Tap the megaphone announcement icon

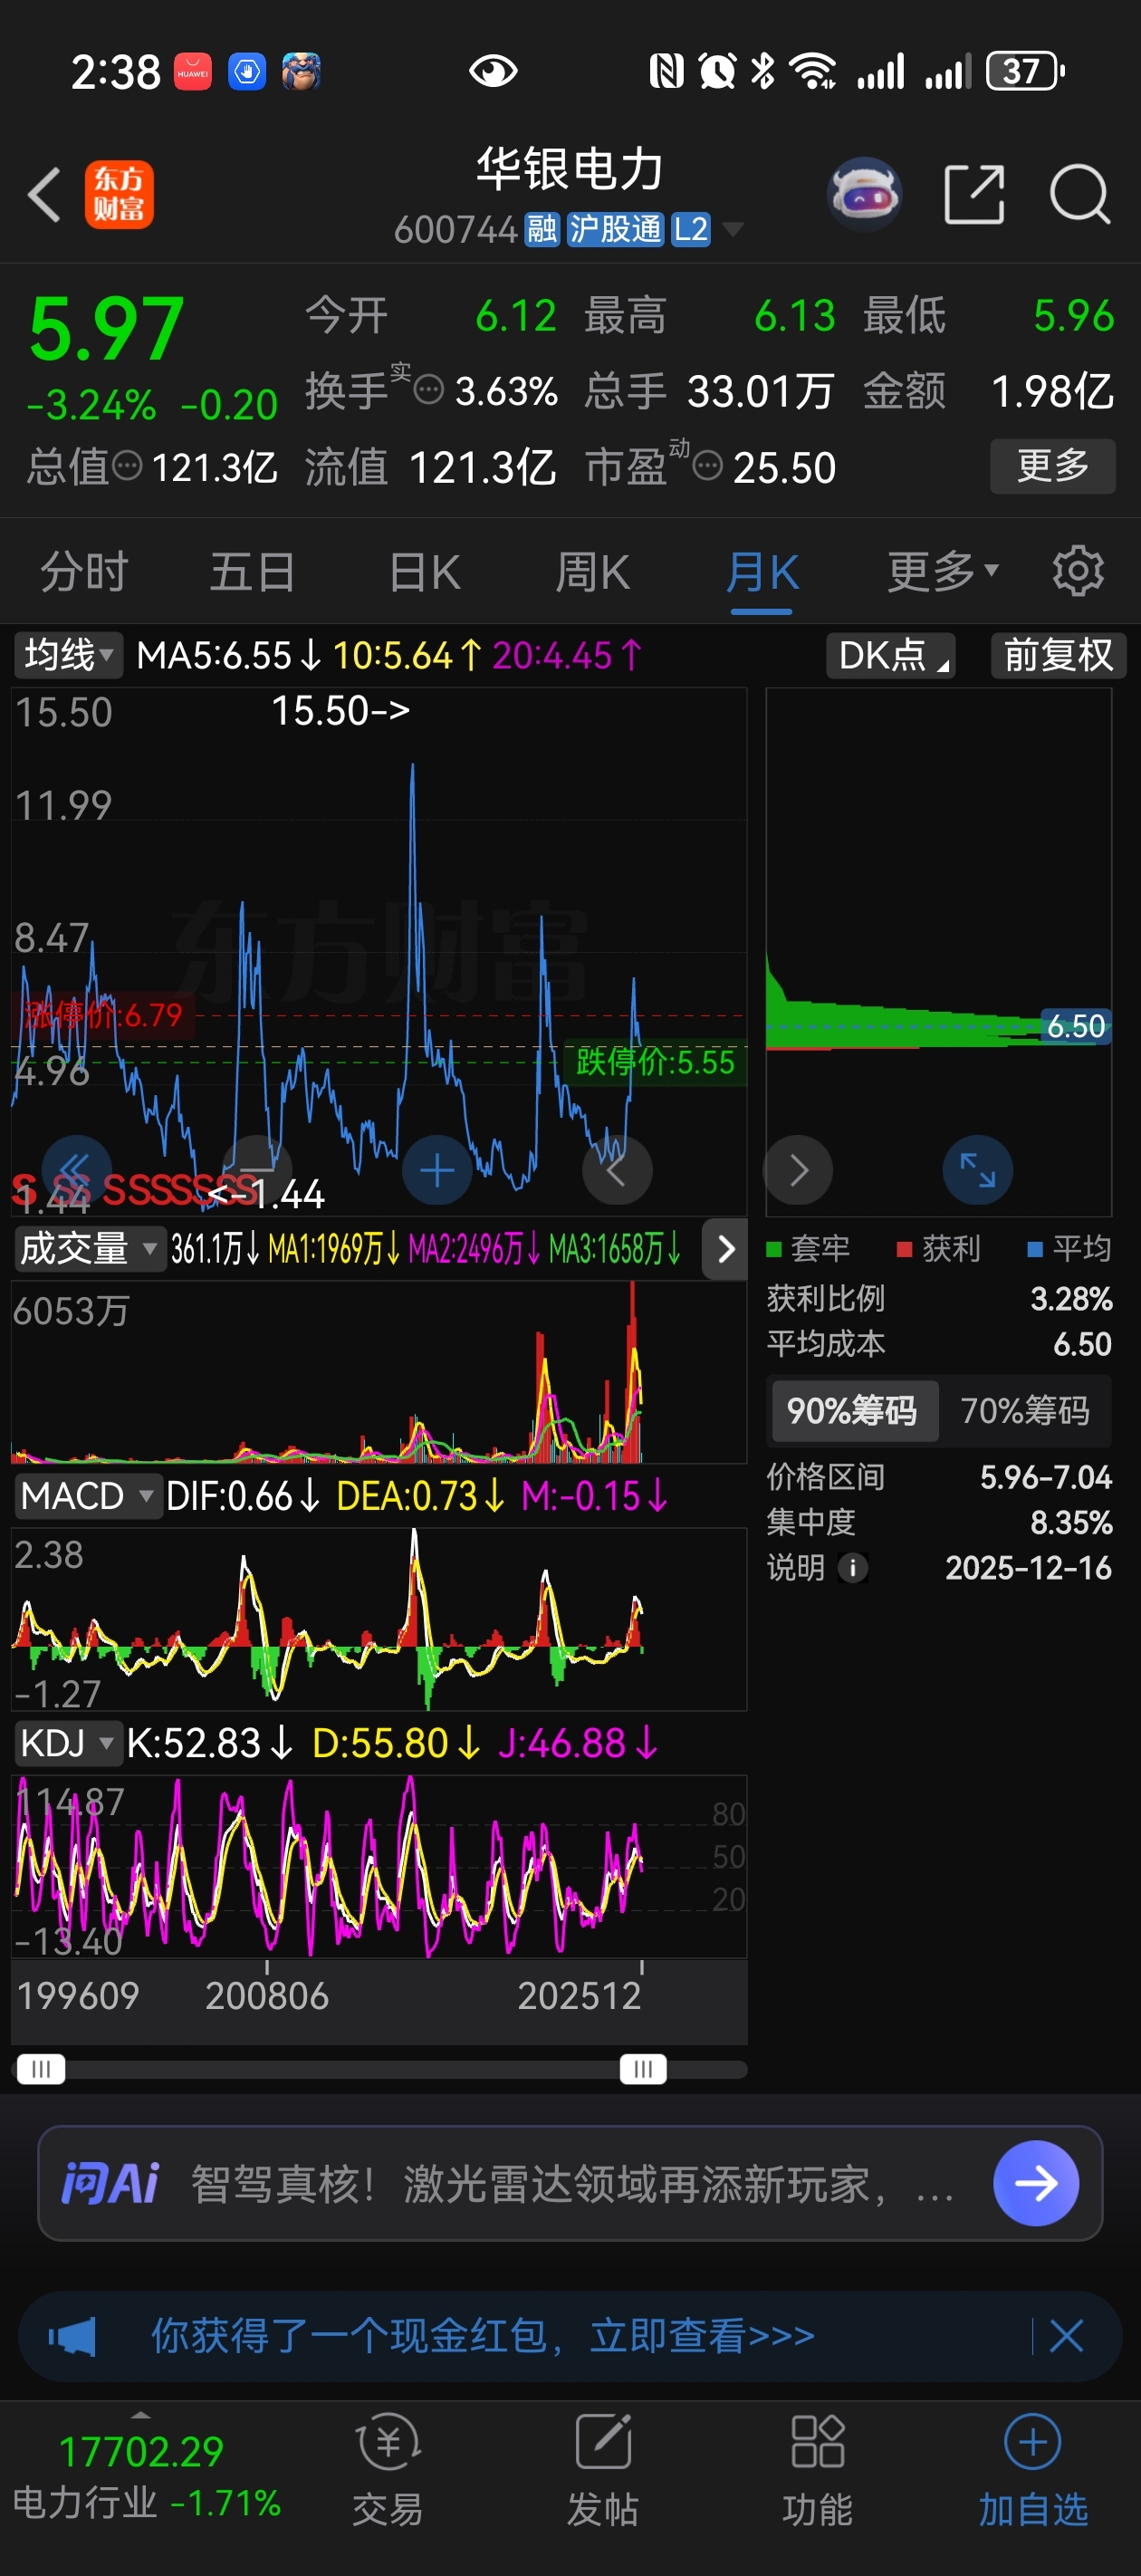pyautogui.click(x=72, y=2337)
